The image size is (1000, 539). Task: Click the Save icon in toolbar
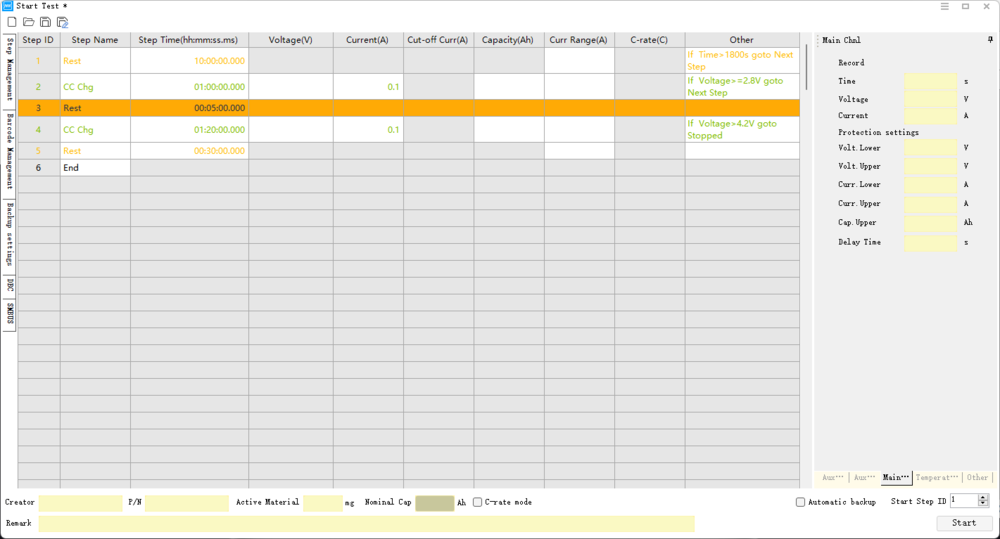coord(45,22)
